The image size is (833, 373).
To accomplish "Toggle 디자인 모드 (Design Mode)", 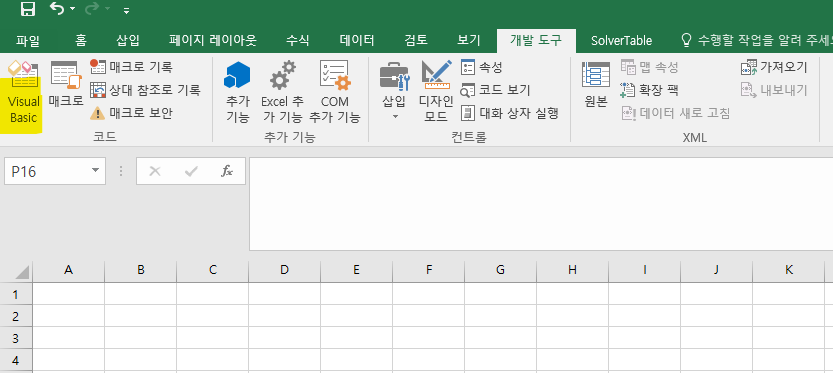I will point(436,91).
